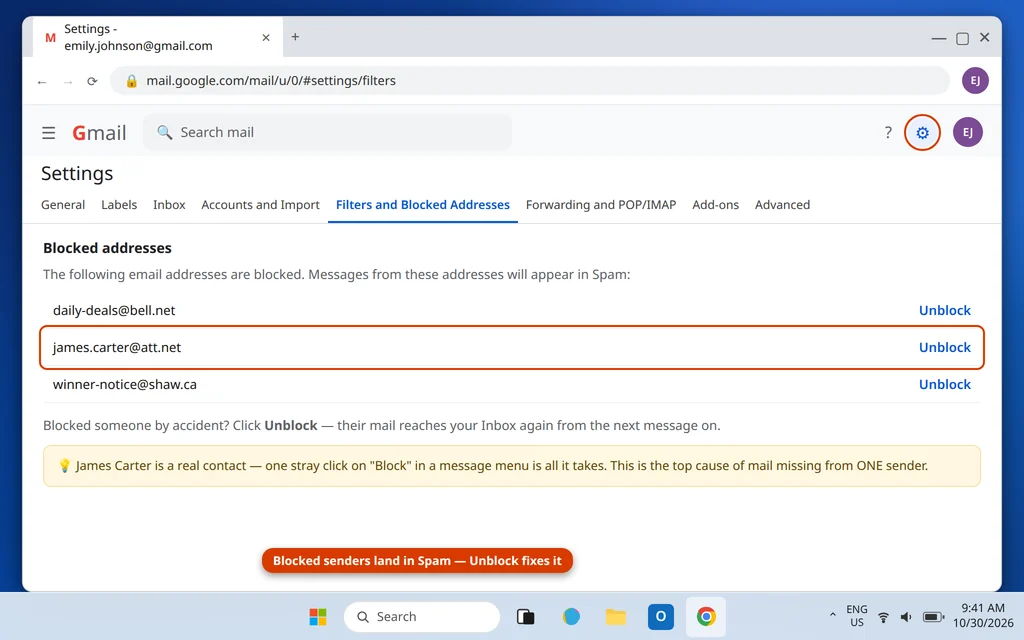Click the browser address bar URL

click(x=271, y=80)
